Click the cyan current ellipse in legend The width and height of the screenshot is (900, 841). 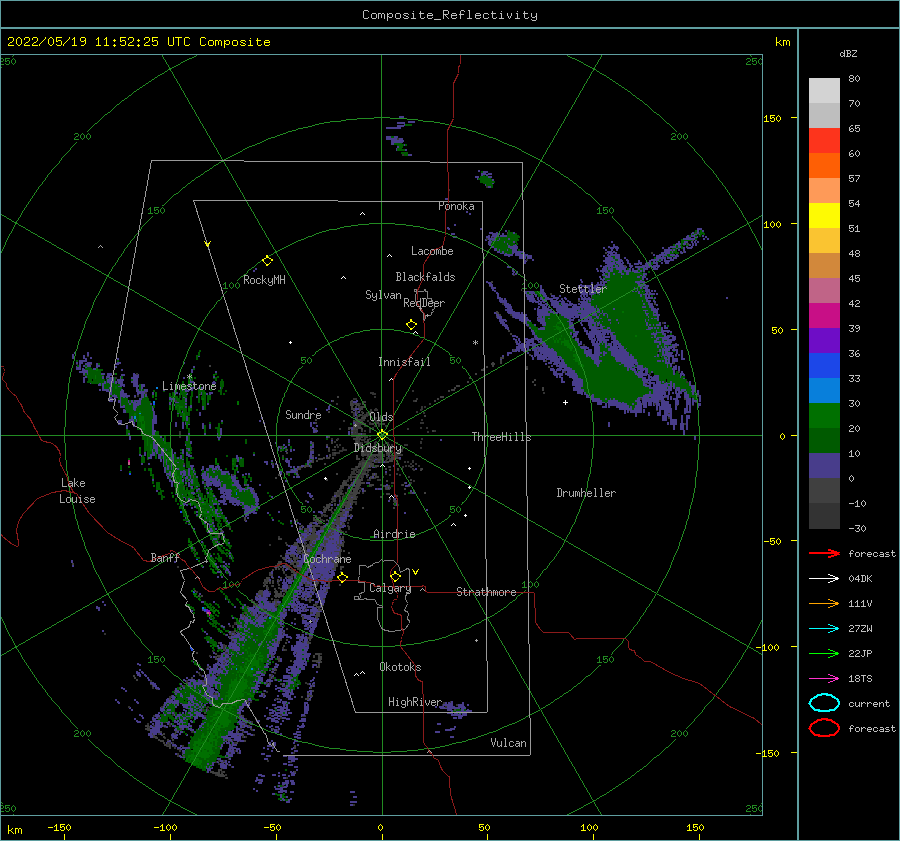[x=824, y=703]
